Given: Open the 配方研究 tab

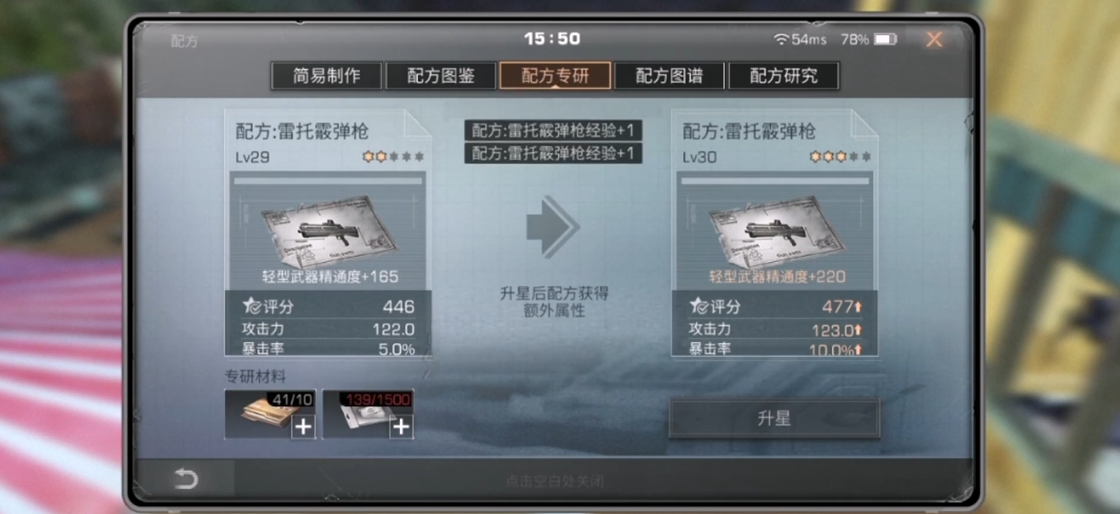Looking at the screenshot, I should (784, 76).
